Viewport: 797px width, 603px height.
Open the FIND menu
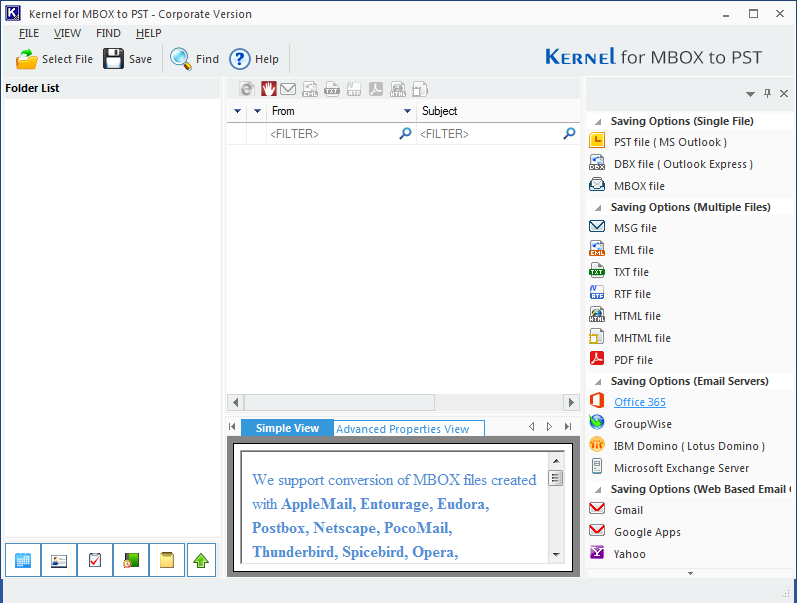point(108,33)
